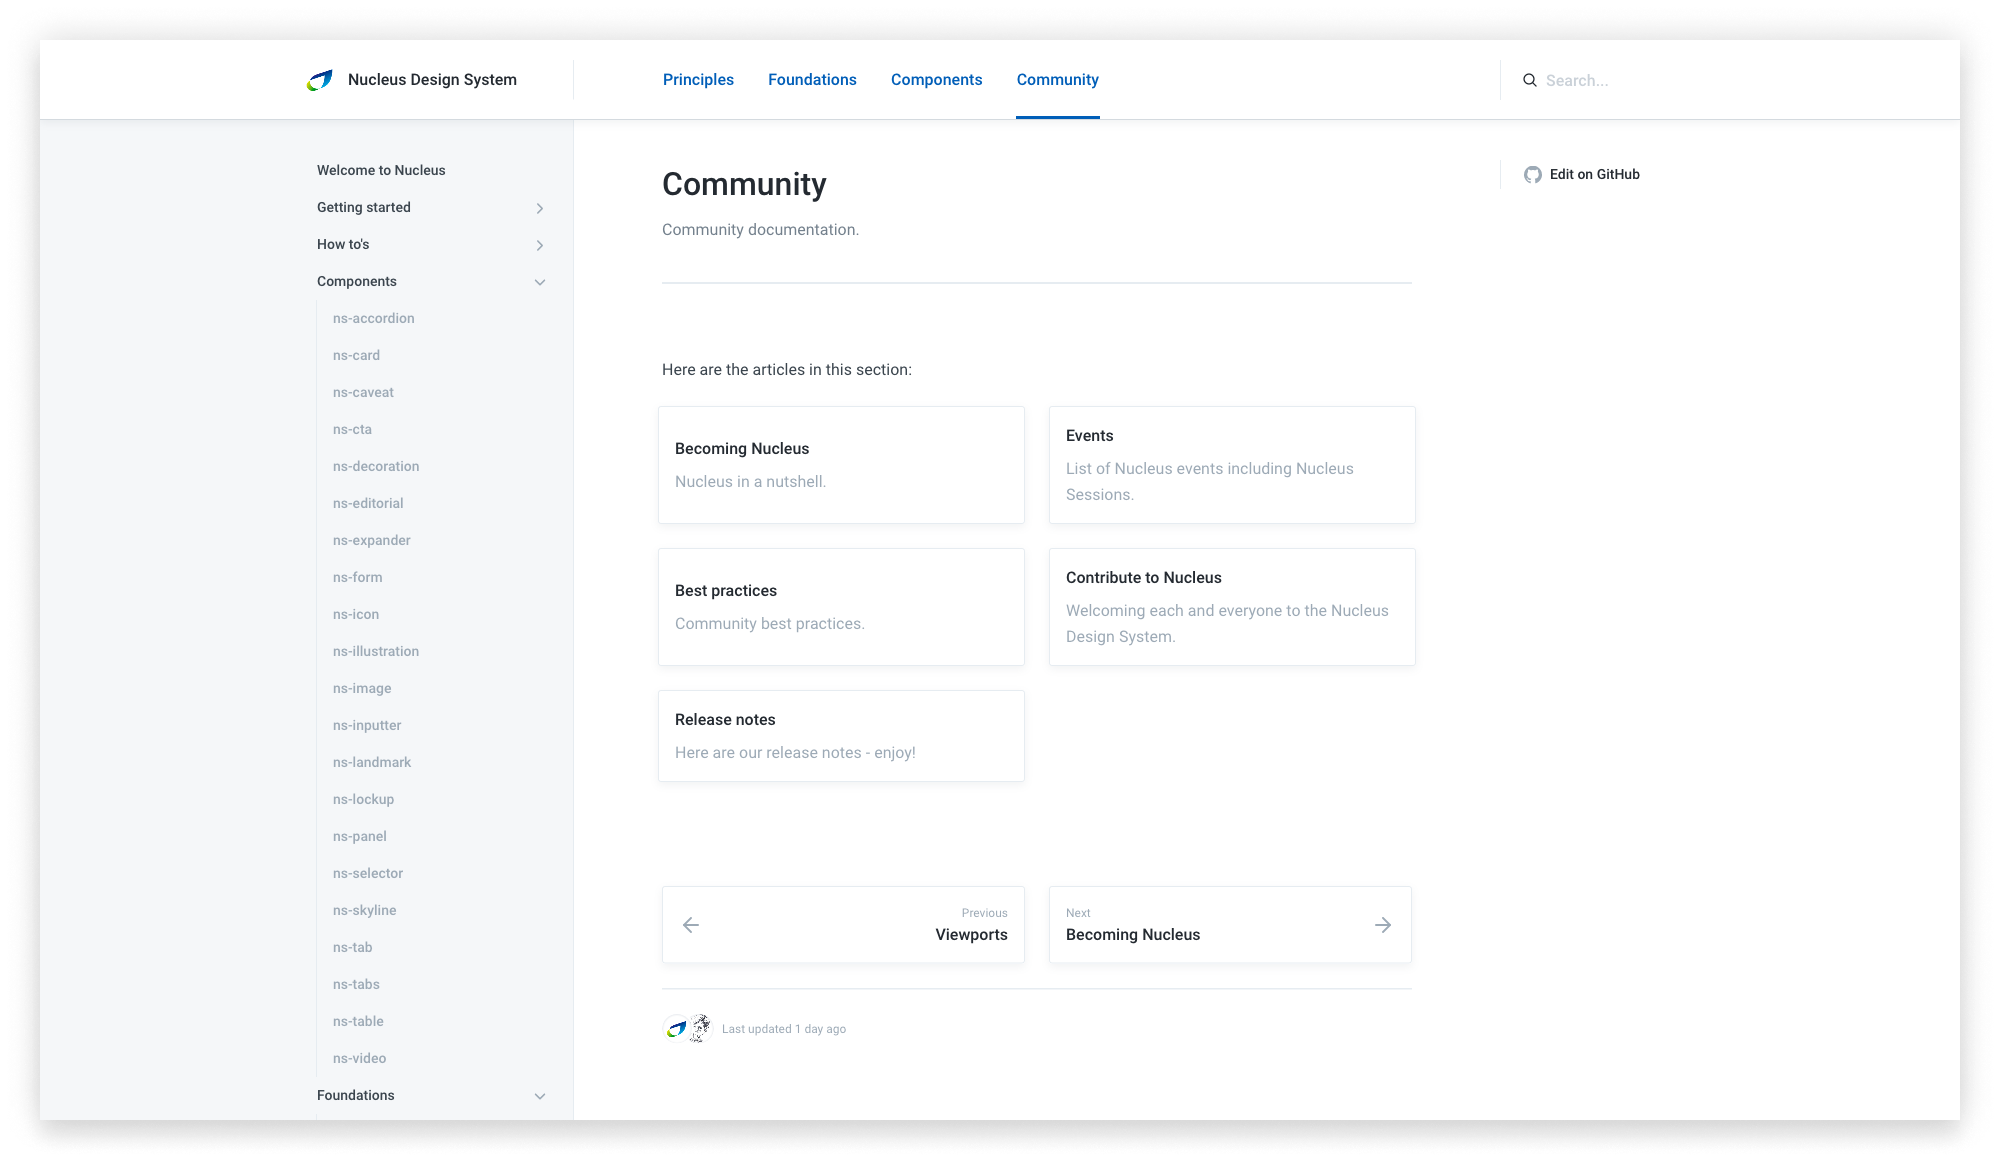Image resolution: width=2000 pixels, height=1160 pixels.
Task: Open Welcome to Nucleus sidebar item
Action: pyautogui.click(x=381, y=170)
